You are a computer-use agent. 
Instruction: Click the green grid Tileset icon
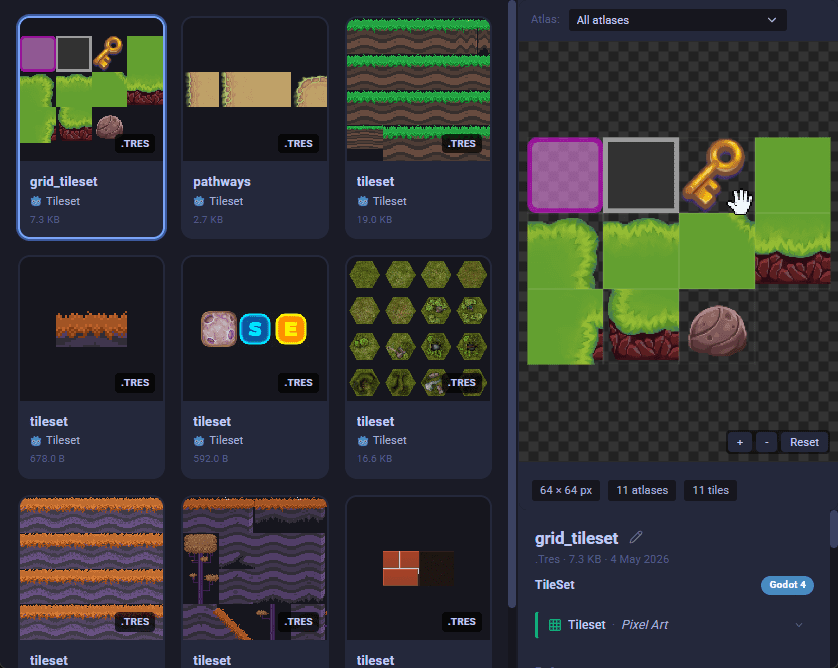click(x=555, y=625)
